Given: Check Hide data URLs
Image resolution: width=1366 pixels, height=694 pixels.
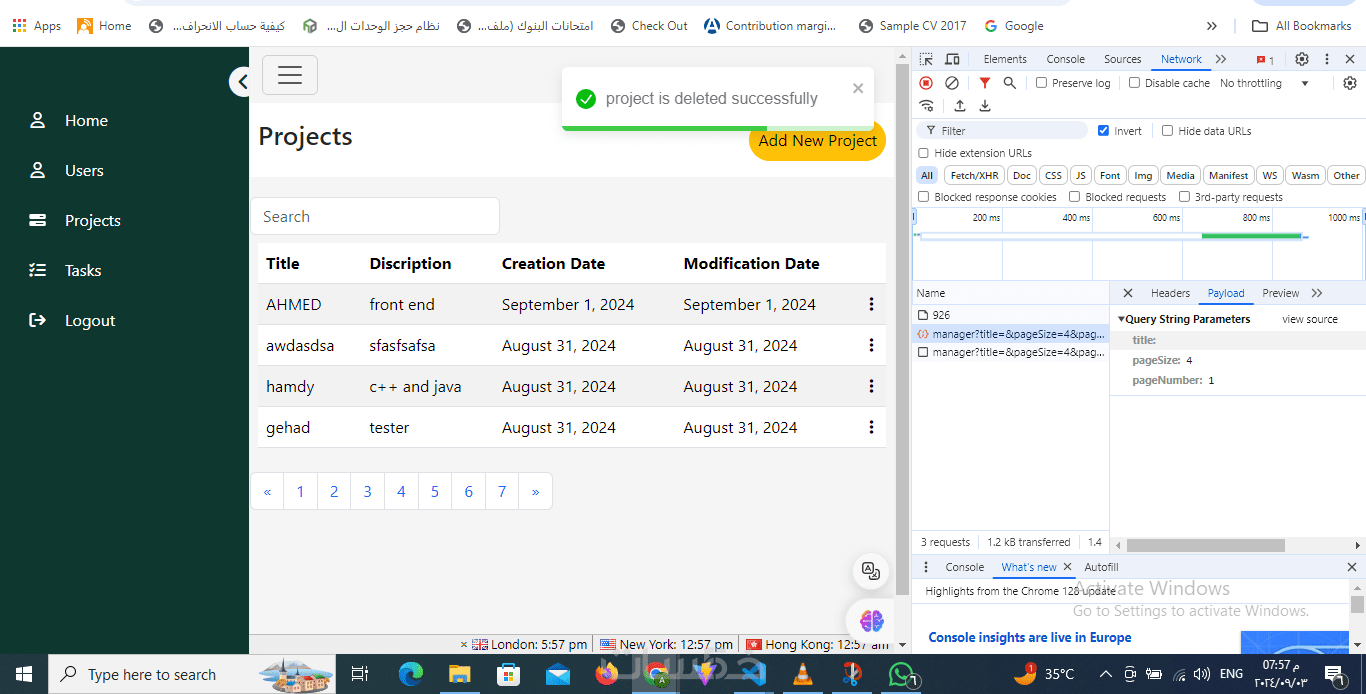Looking at the screenshot, I should coord(1167,131).
